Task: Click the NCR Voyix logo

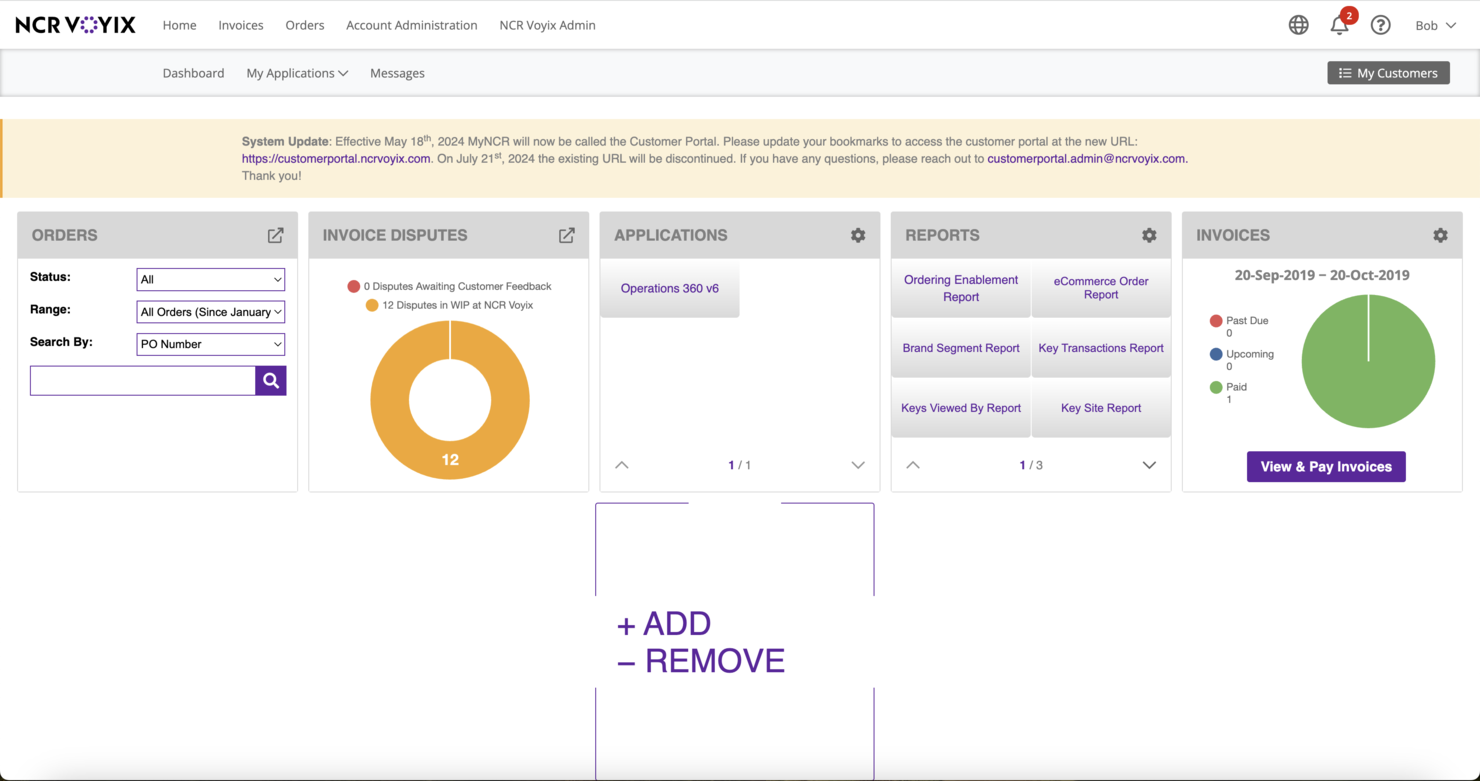Action: click(75, 25)
